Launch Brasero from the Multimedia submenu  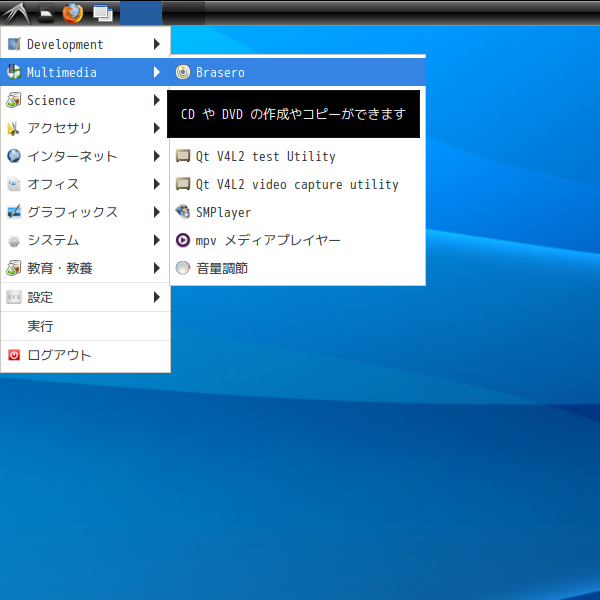coord(220,72)
